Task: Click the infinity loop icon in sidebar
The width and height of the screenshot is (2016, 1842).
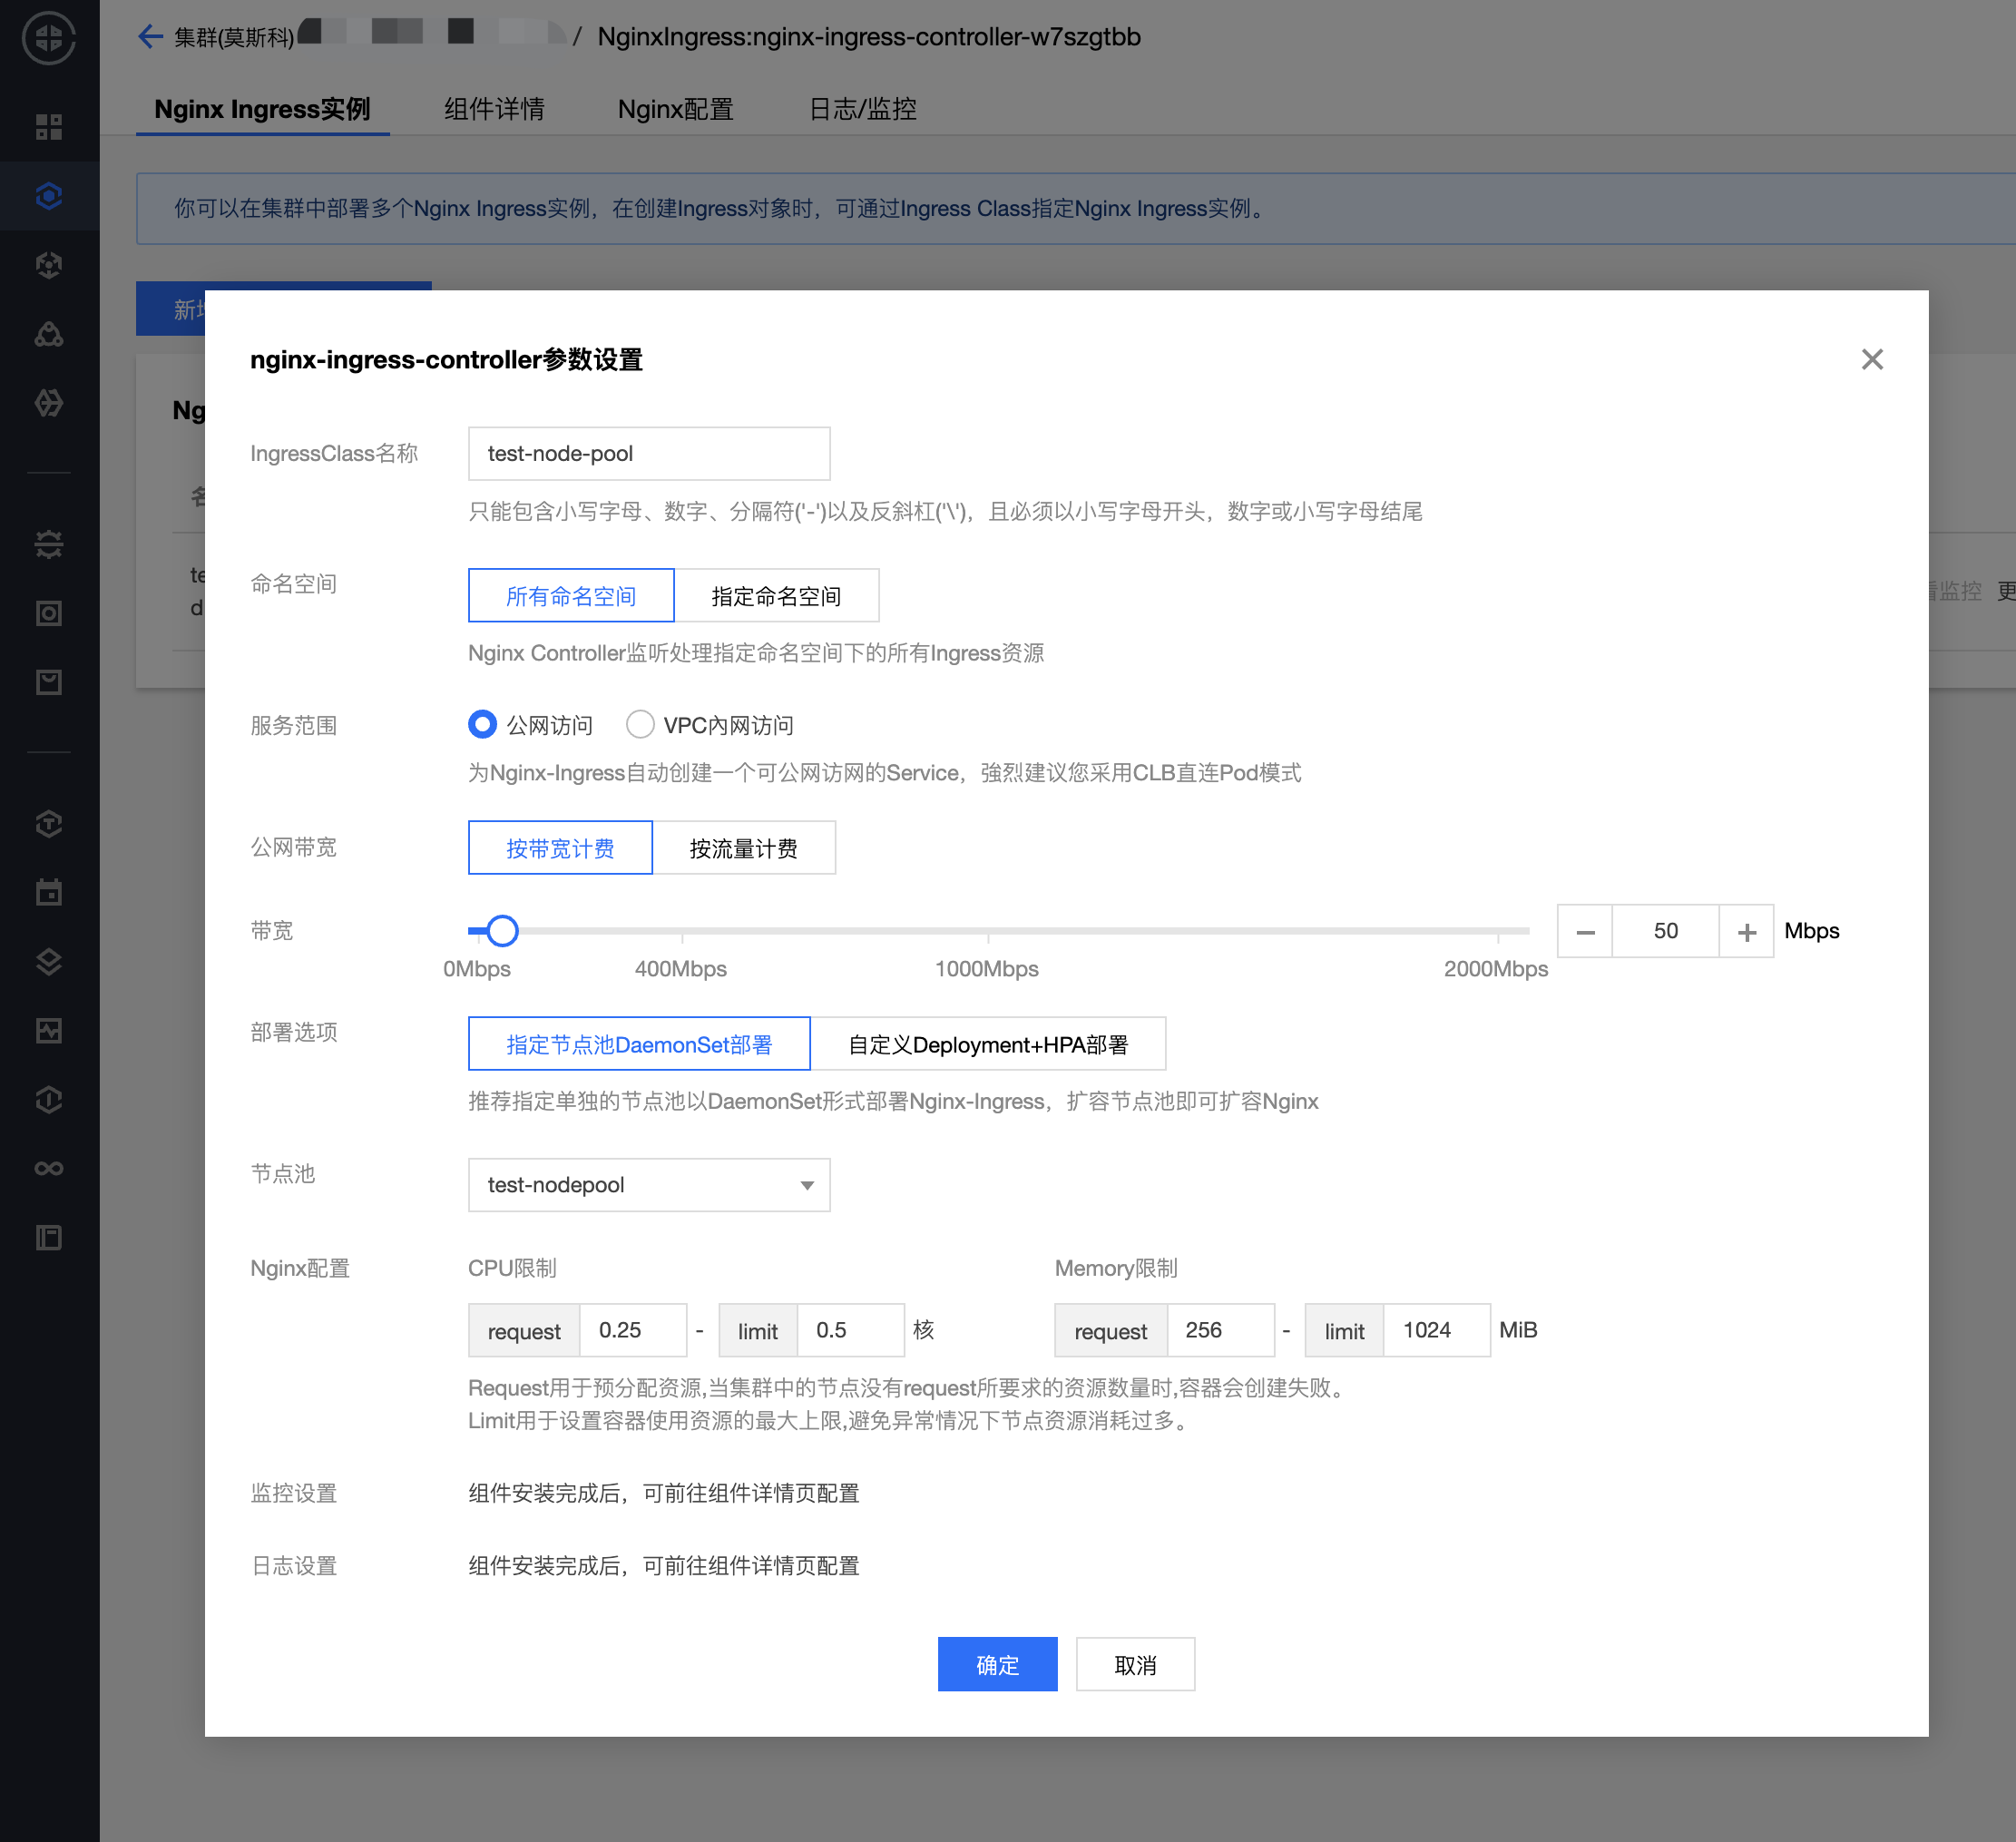Action: click(x=49, y=1168)
